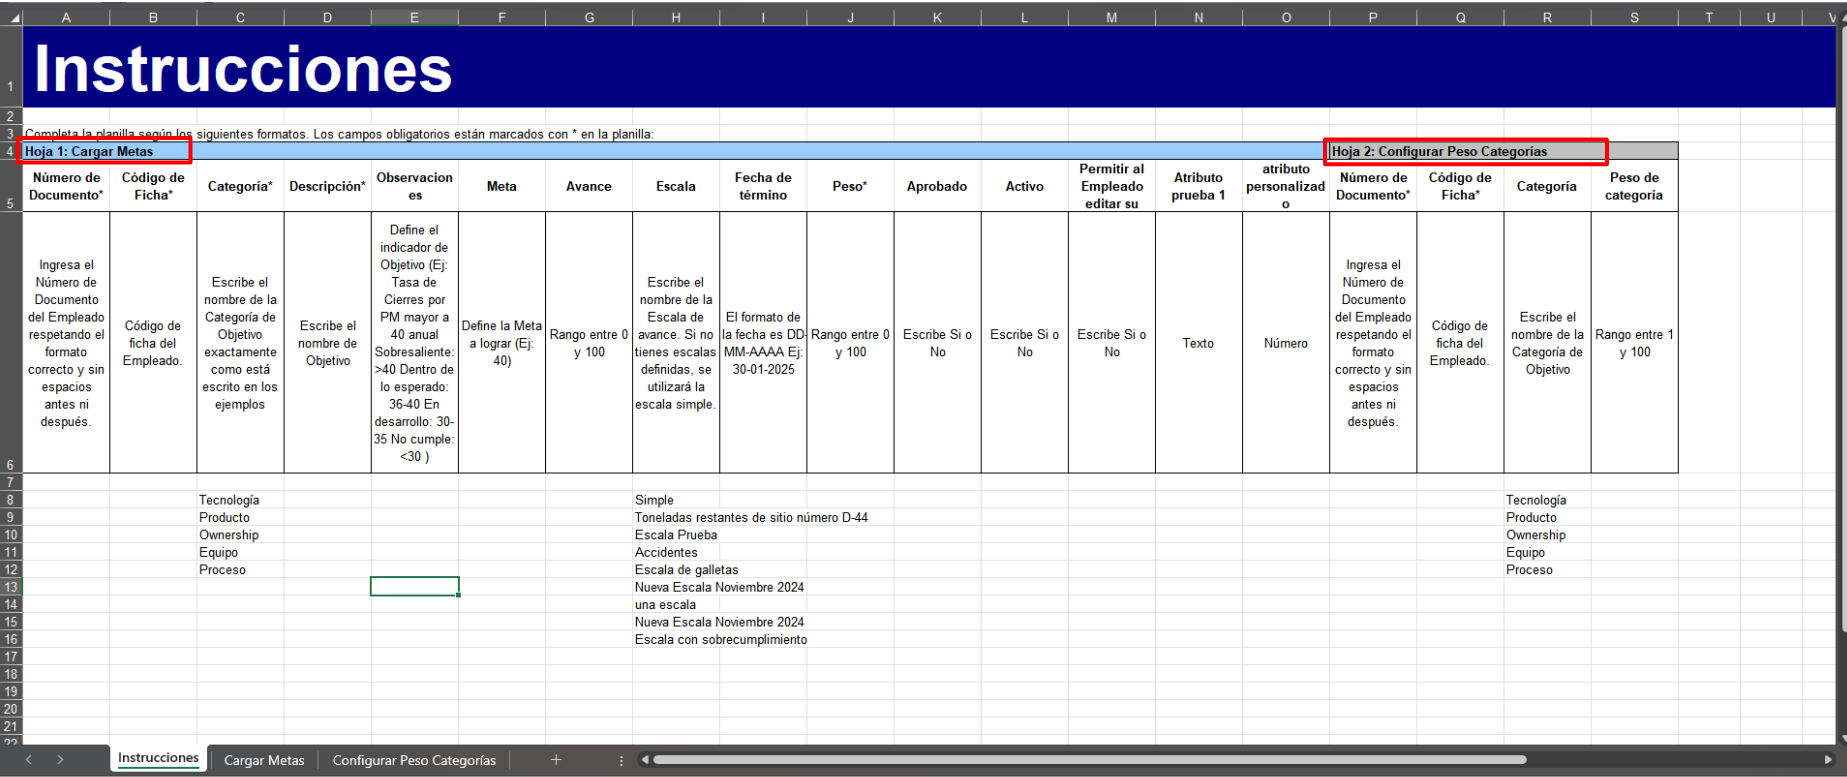Select column S header
Image resolution: width=1847 pixels, height=777 pixels.
pos(1634,17)
